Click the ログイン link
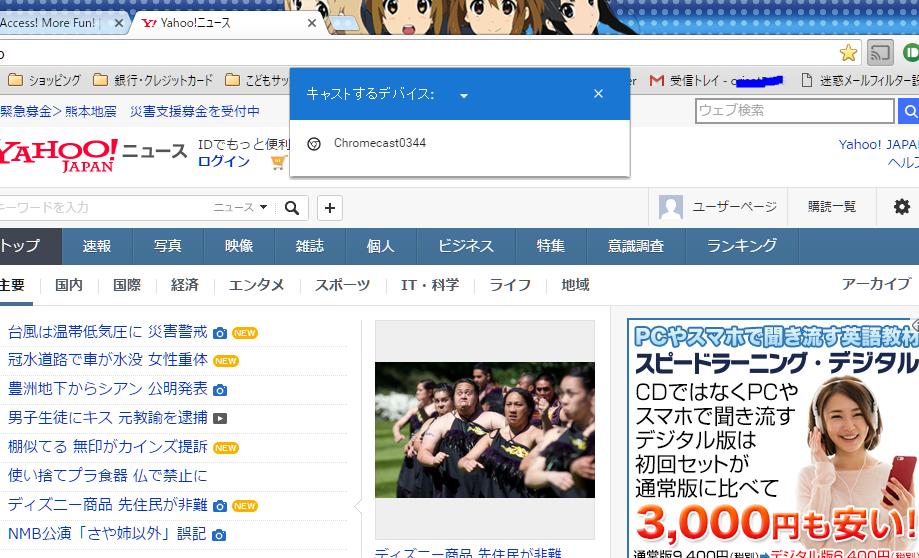919x558 pixels. pos(224,162)
